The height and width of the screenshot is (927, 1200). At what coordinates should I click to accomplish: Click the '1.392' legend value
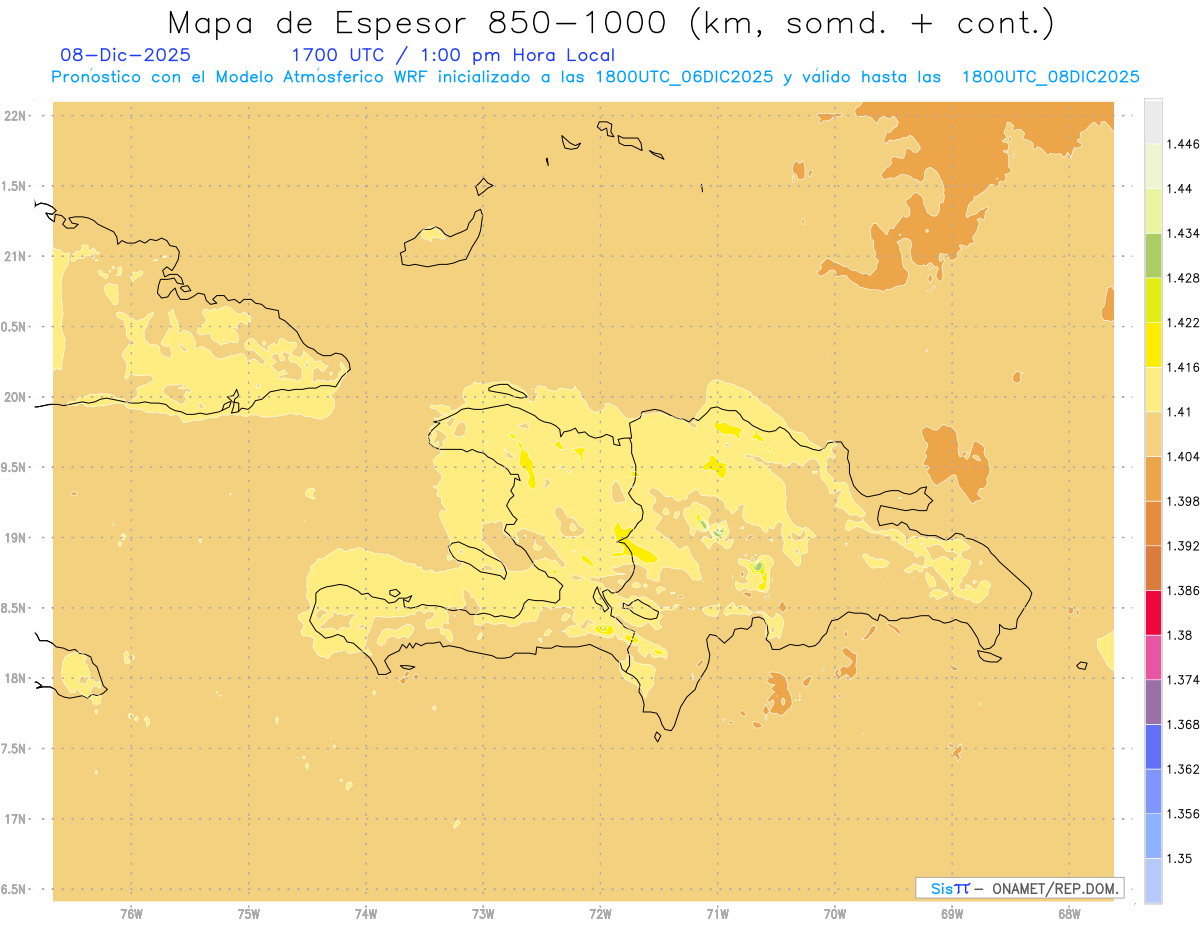[x=1183, y=546]
